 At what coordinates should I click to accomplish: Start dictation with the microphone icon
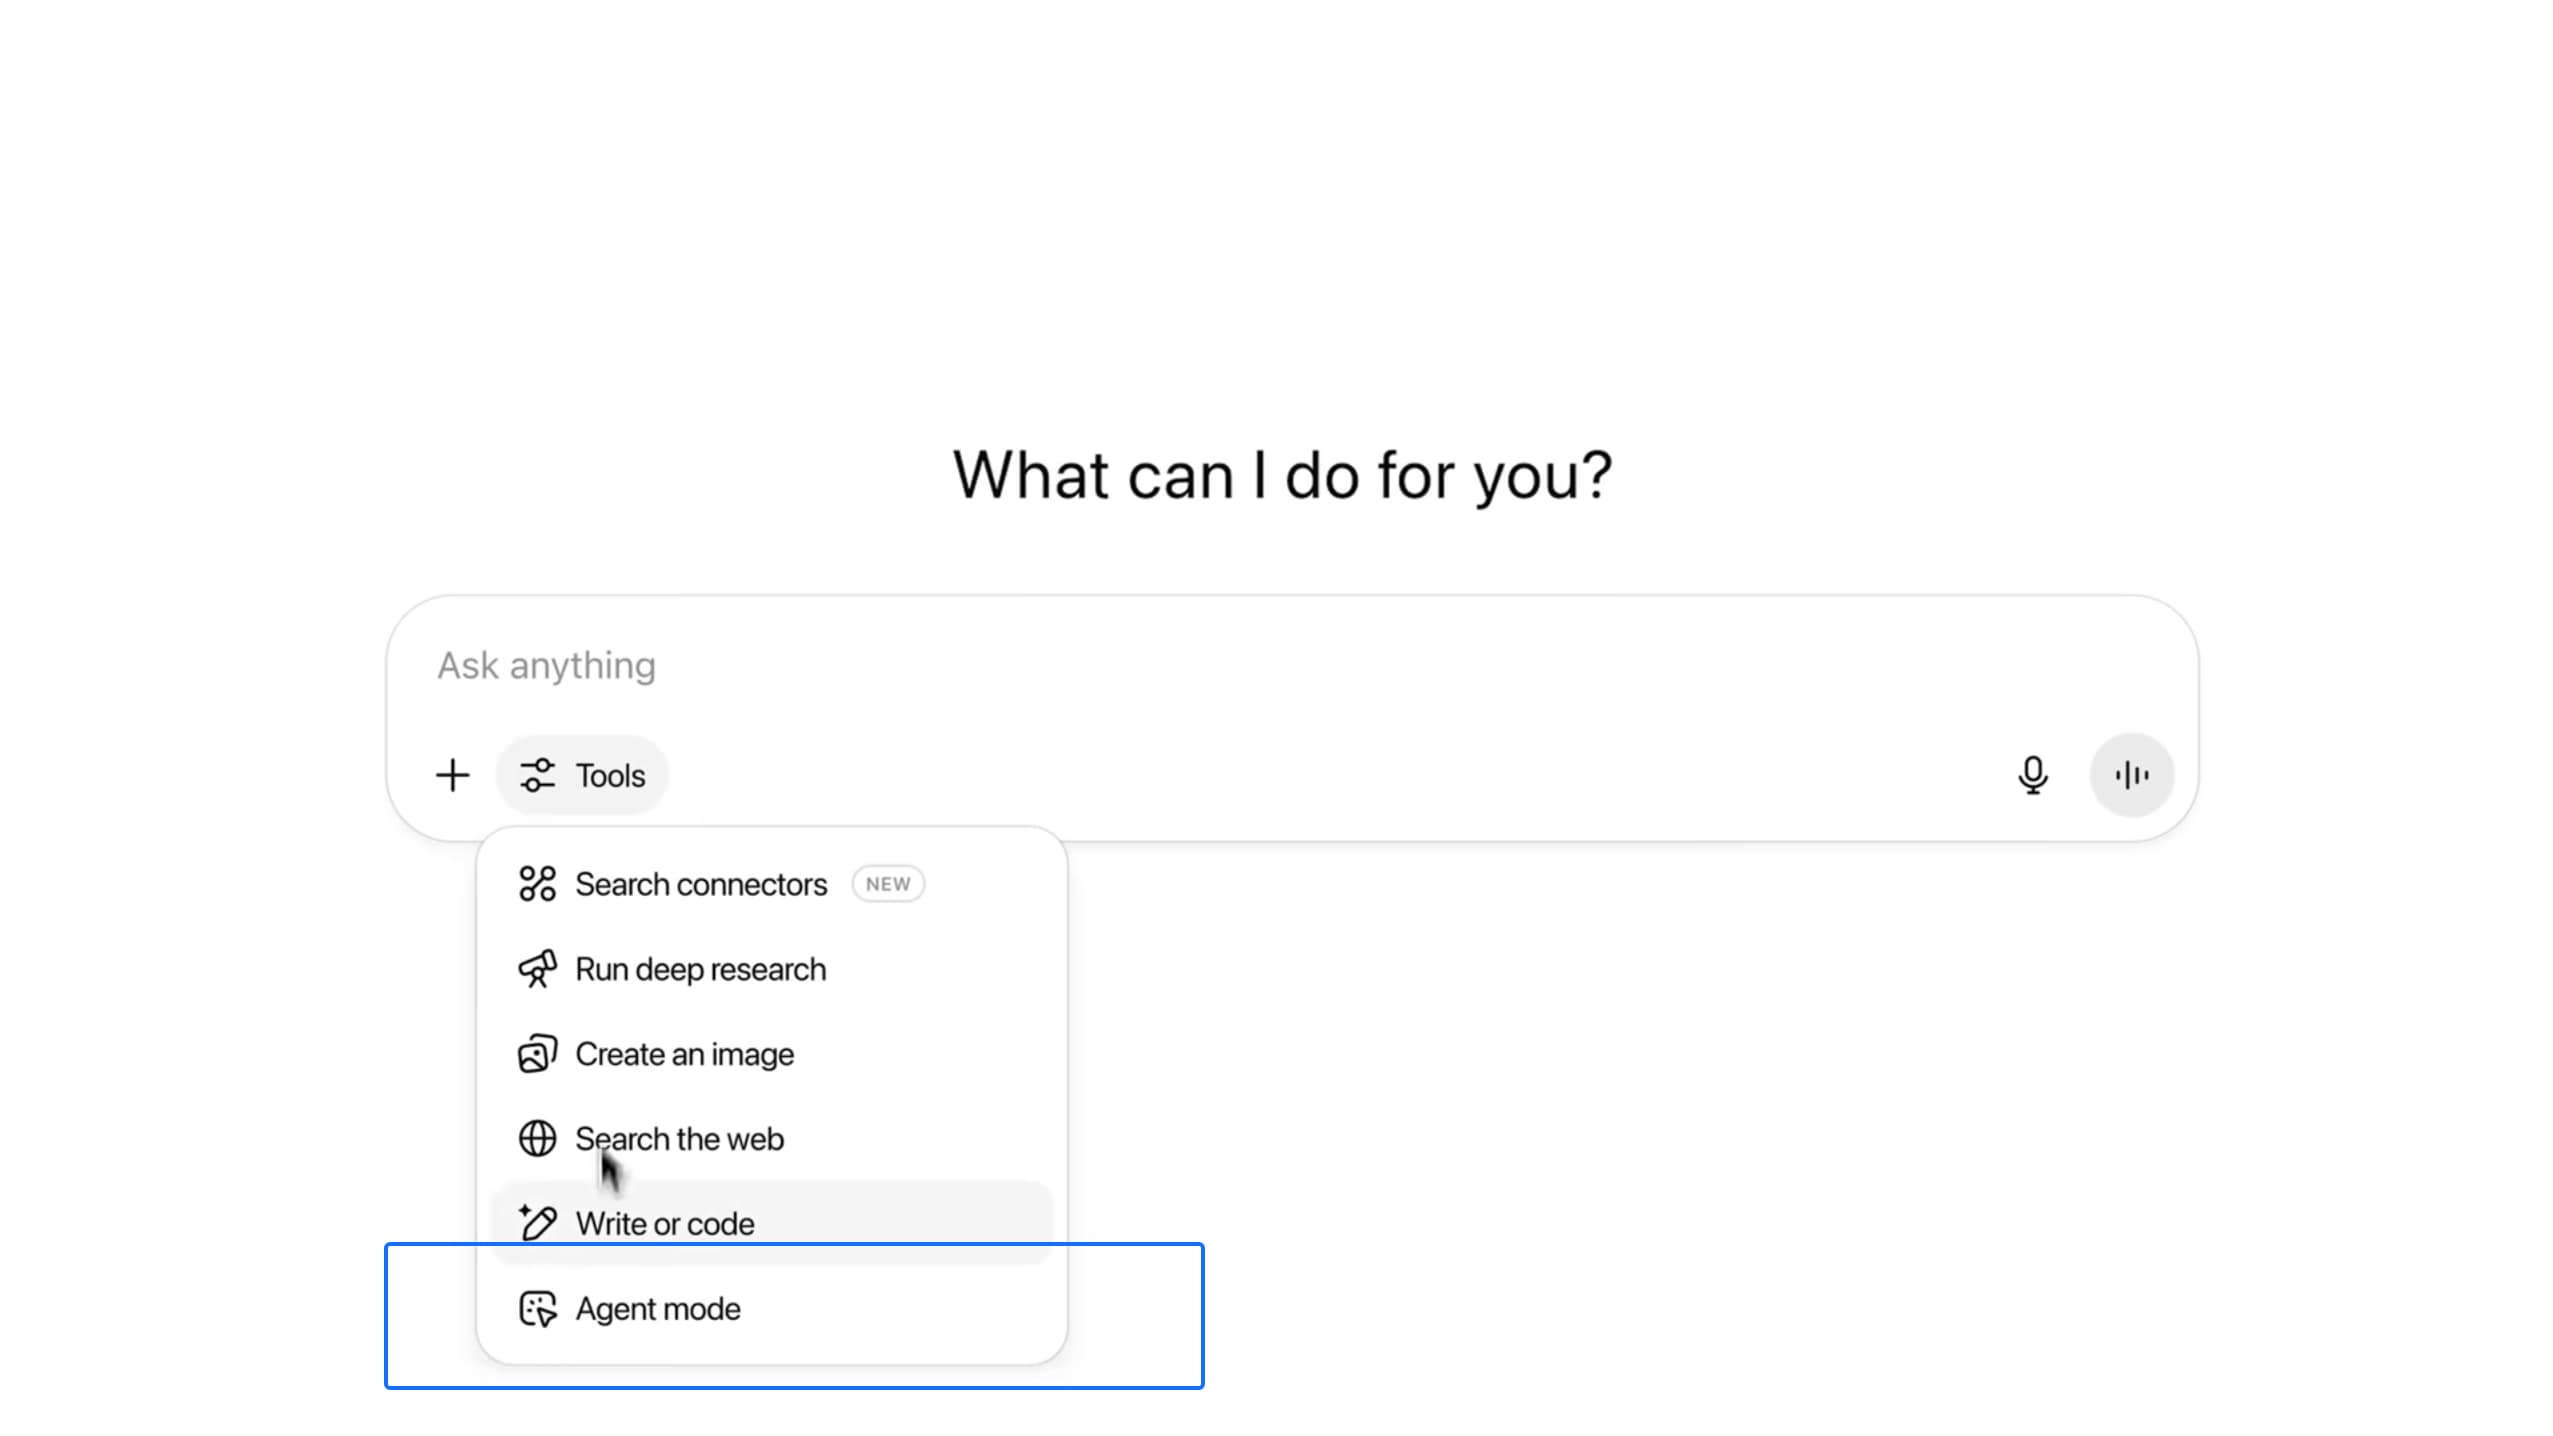(x=2032, y=775)
